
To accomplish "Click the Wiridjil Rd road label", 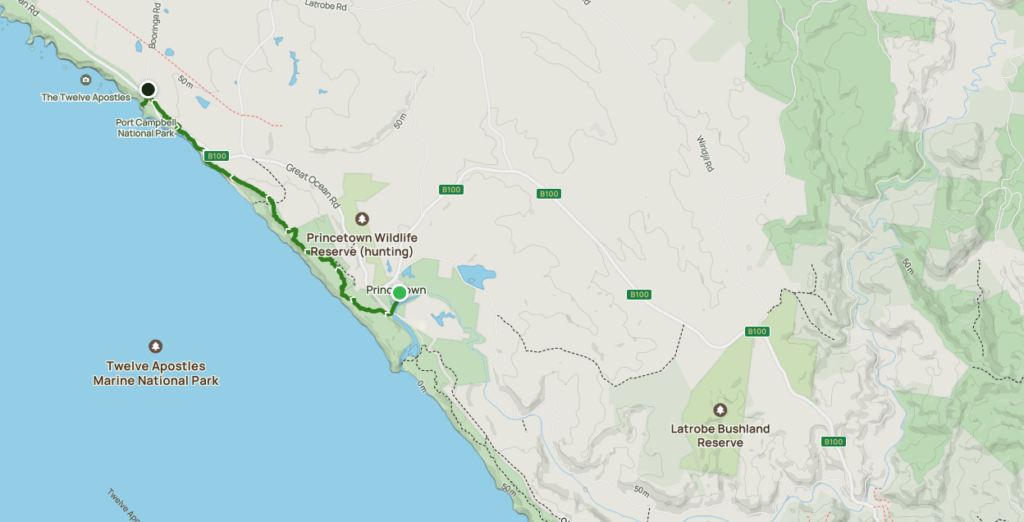I will click(x=705, y=153).
